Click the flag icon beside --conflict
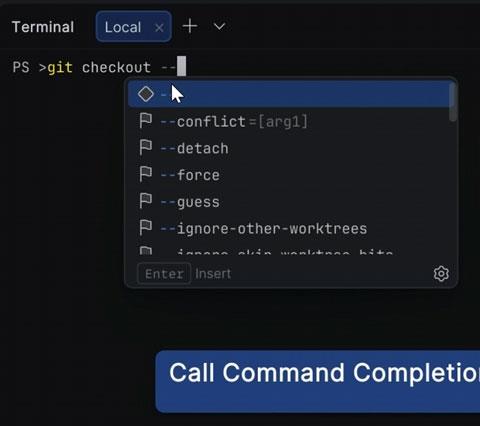Image resolution: width=480 pixels, height=426 pixels. (x=146, y=120)
